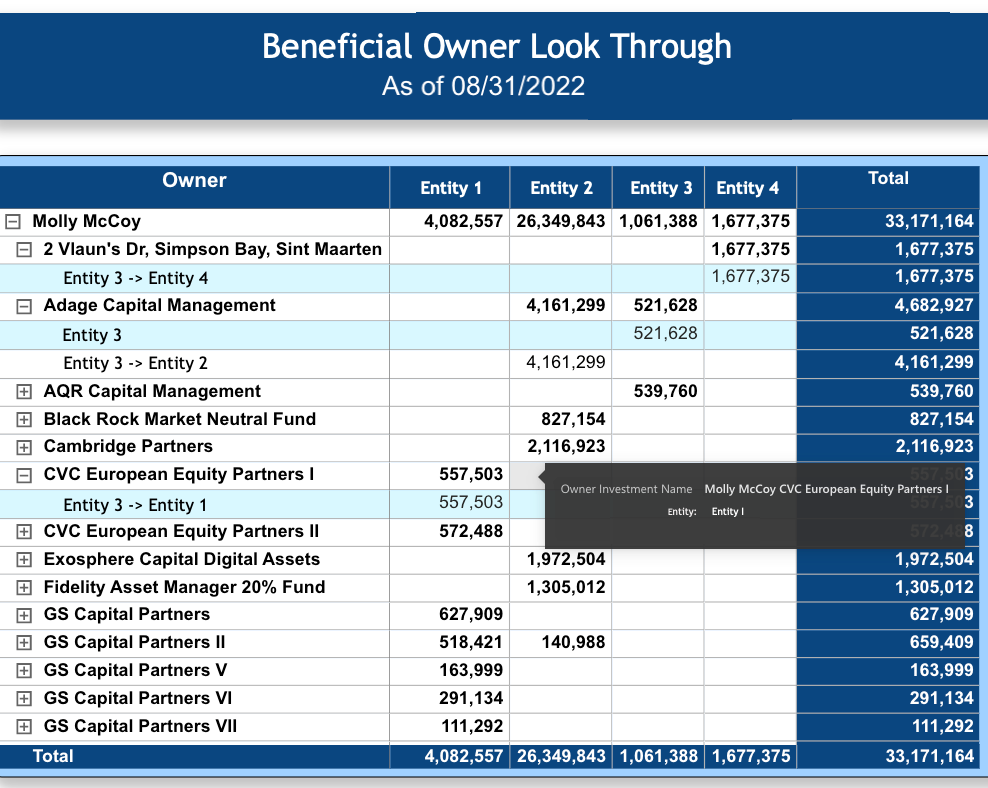This screenshot has width=988, height=788.
Task: Expand the GS Capital Partners row totaling 627,909
Action: [24, 615]
